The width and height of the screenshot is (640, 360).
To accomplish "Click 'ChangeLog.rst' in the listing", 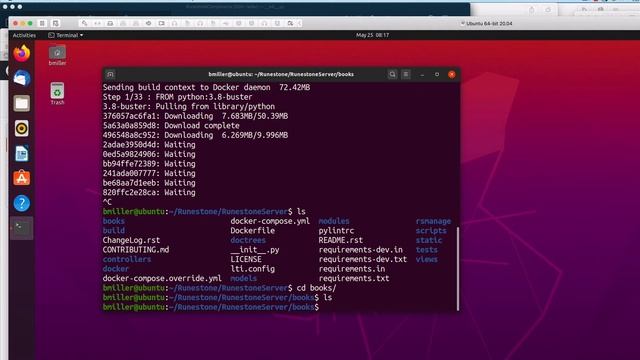I will tap(131, 240).
